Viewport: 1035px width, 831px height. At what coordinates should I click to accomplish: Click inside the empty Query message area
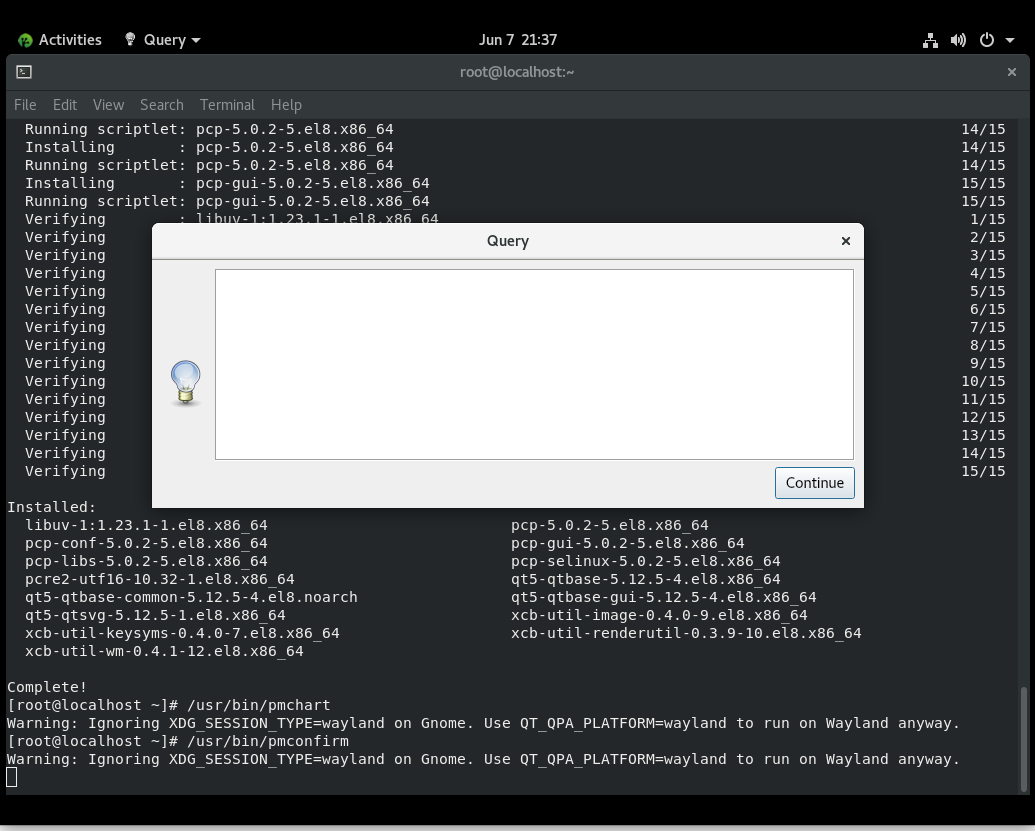(x=534, y=364)
